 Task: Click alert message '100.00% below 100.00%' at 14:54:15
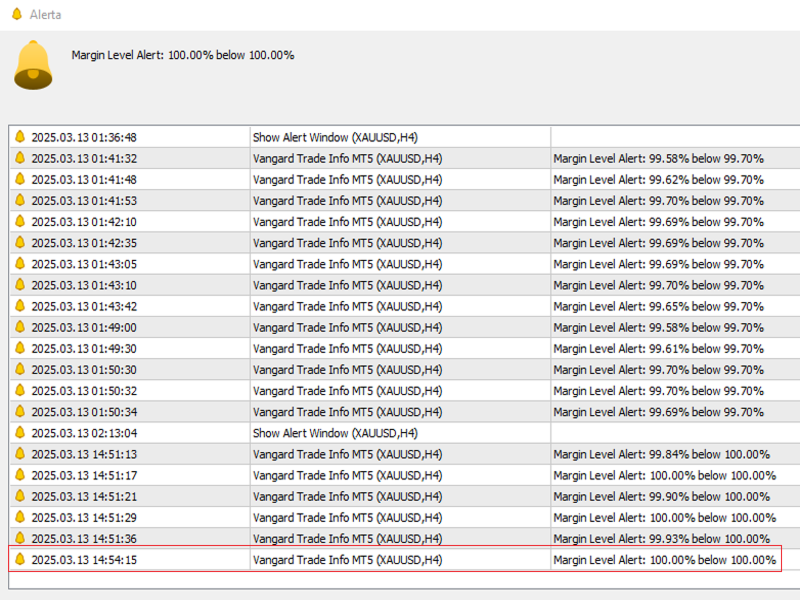[x=664, y=560]
